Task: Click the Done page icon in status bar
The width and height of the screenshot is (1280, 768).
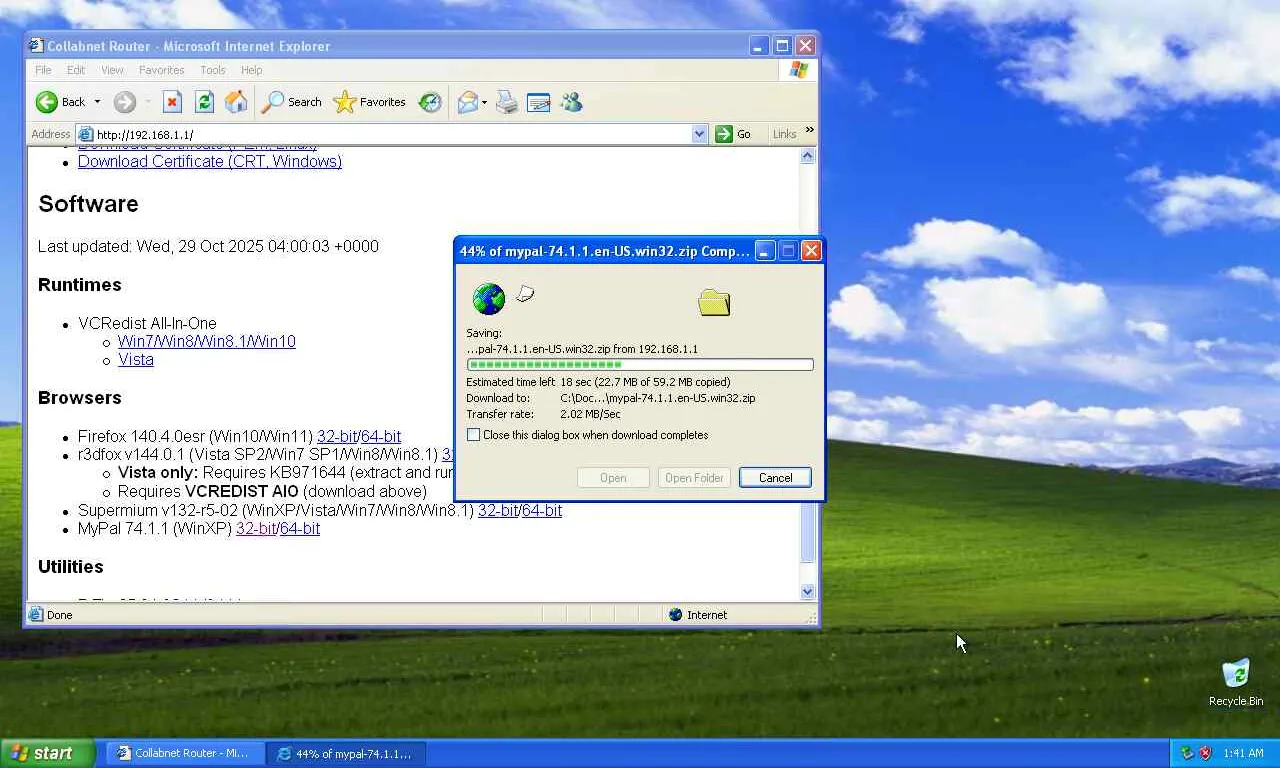Action: coord(36,615)
